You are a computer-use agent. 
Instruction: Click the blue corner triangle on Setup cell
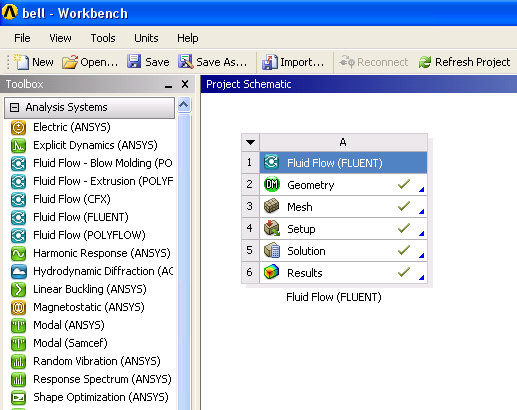pos(421,233)
